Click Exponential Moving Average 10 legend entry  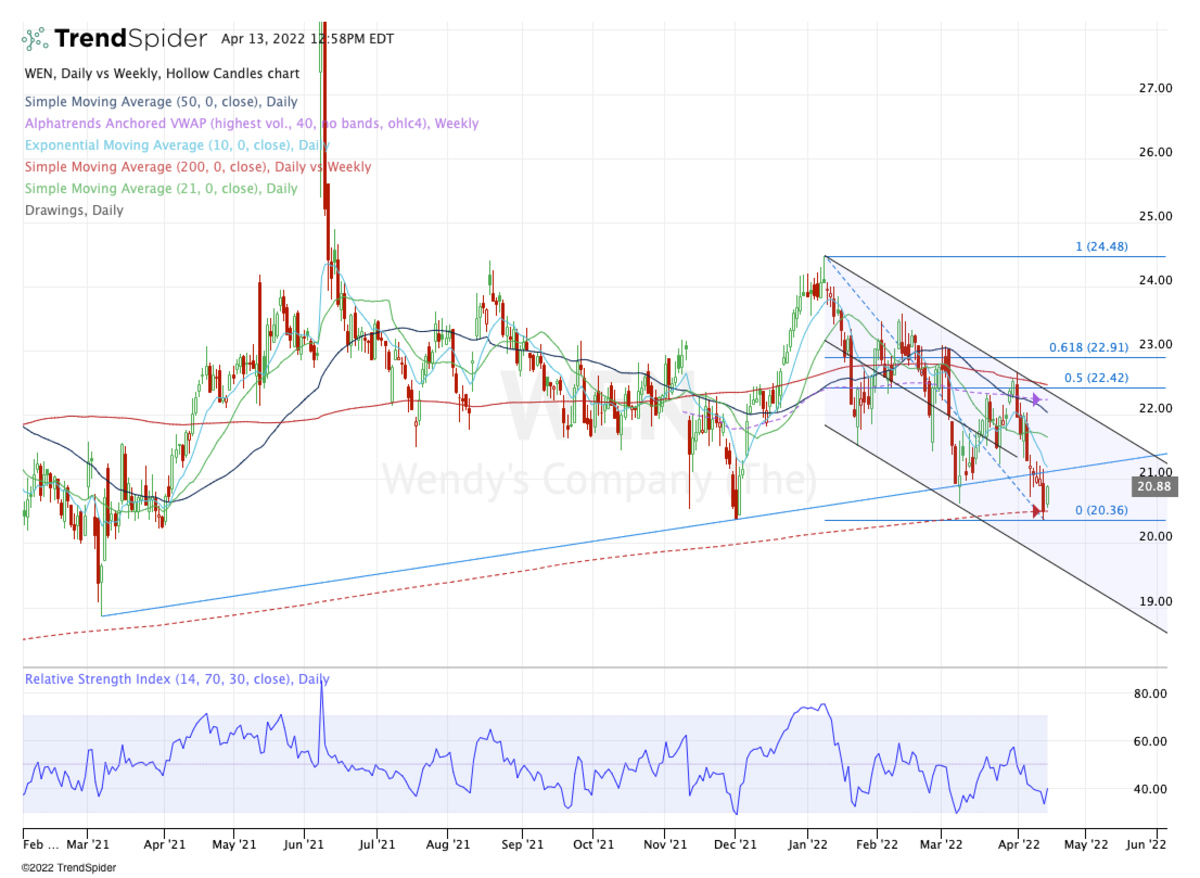pos(177,145)
